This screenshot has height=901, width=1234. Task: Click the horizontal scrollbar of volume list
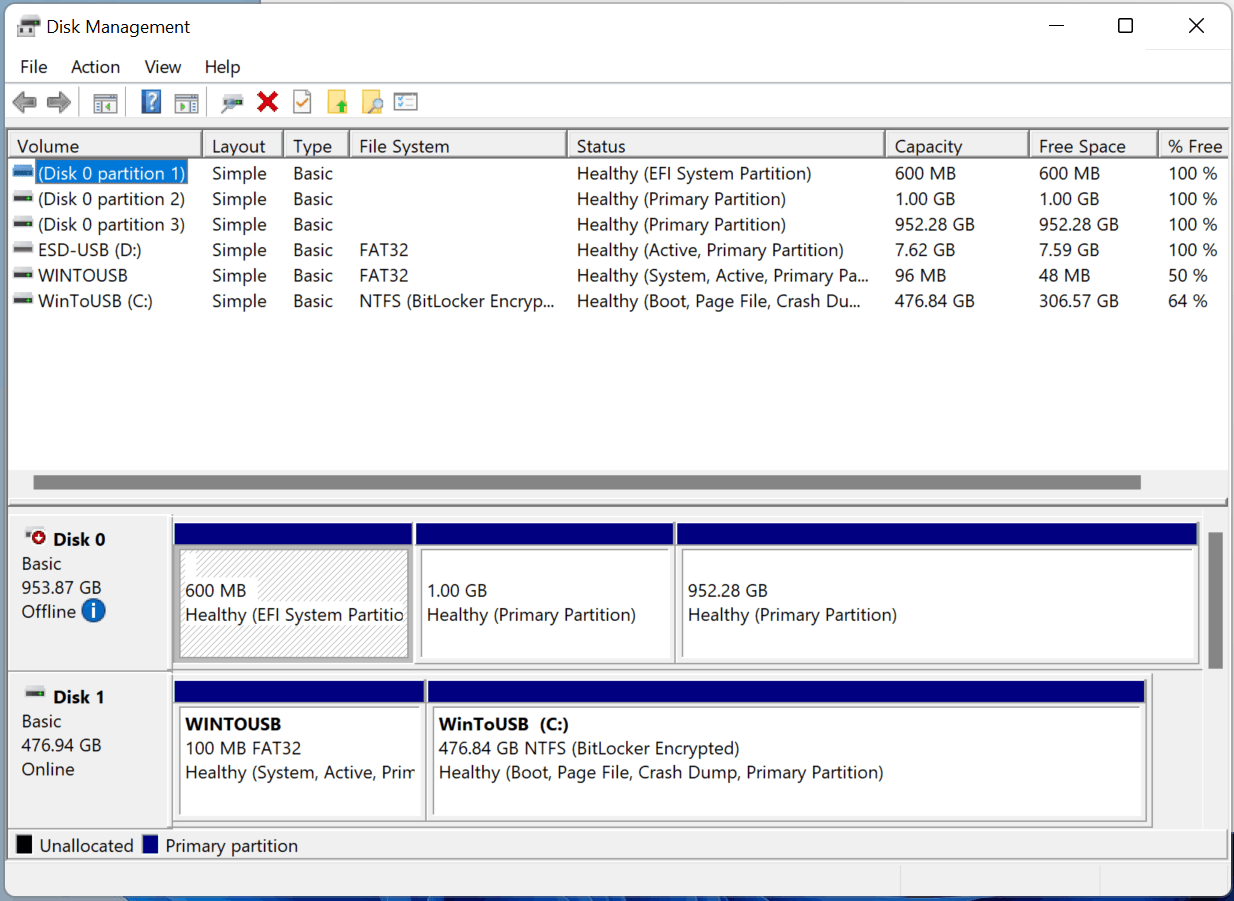point(587,482)
